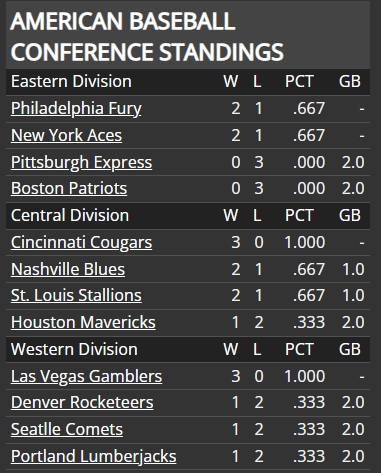Viewport: 381px width, 473px height.
Task: Open the Denver Rocketeers link
Action: (x=82, y=402)
